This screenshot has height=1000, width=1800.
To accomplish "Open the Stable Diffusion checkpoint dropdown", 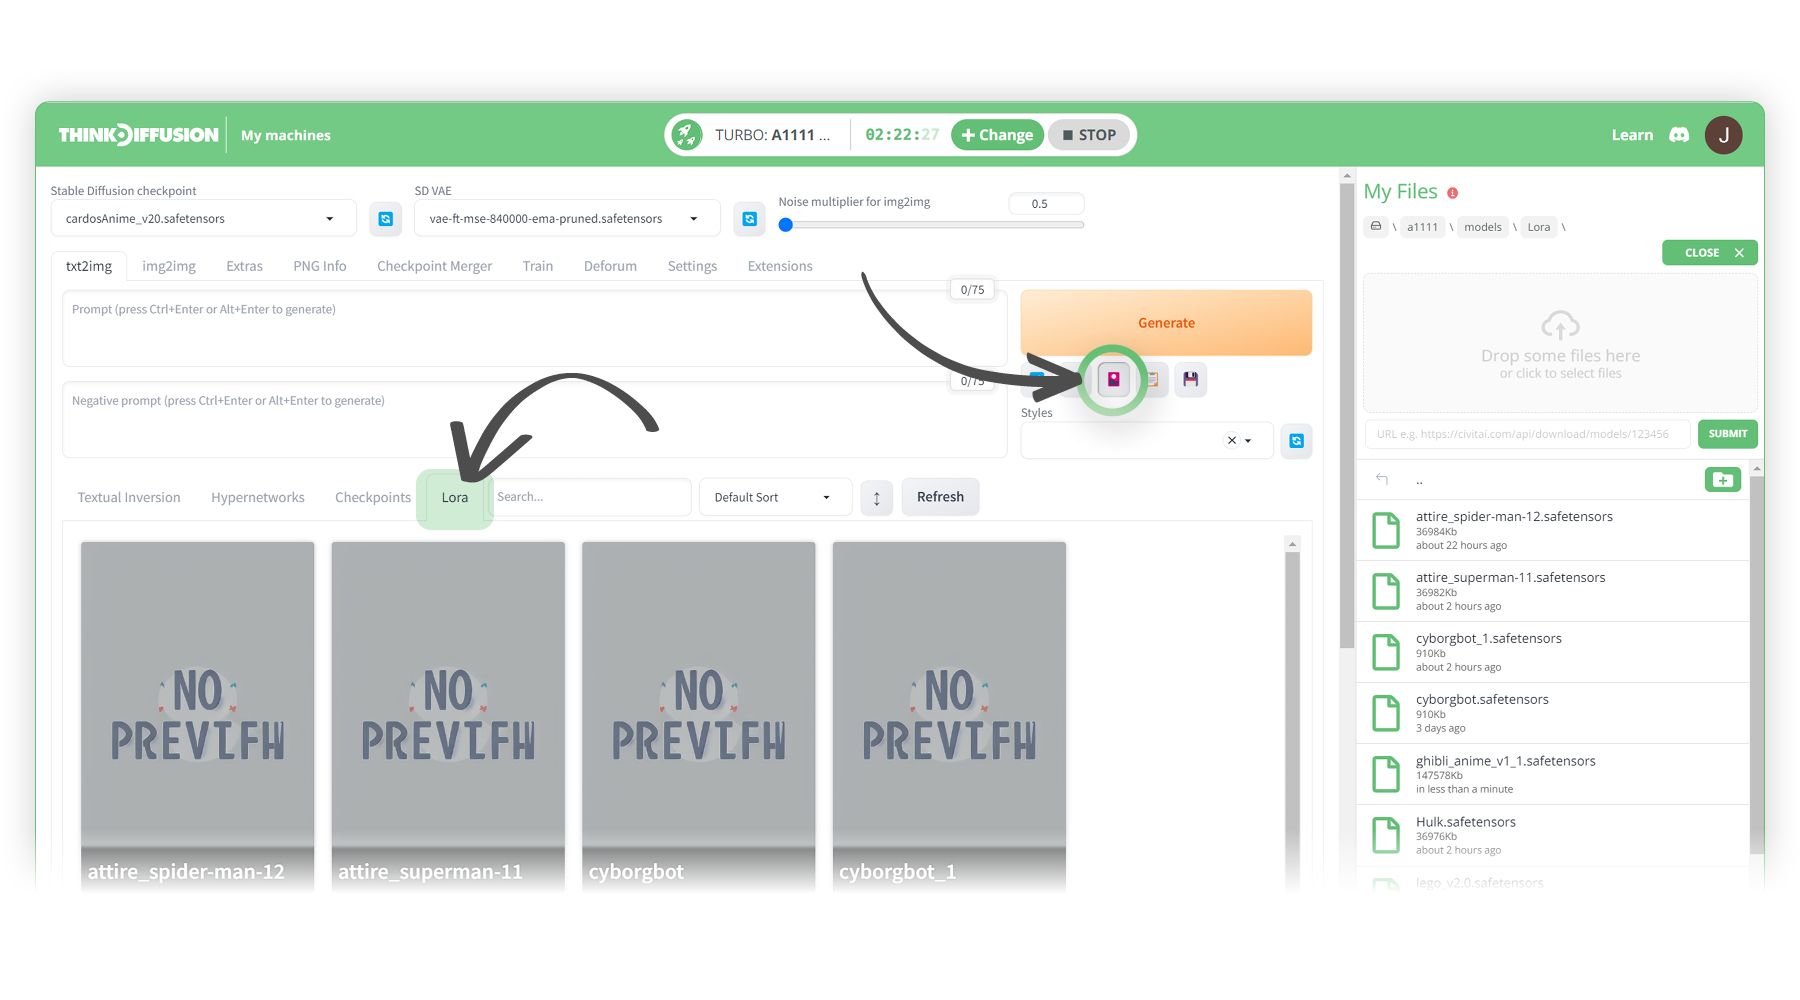I will tap(330, 218).
